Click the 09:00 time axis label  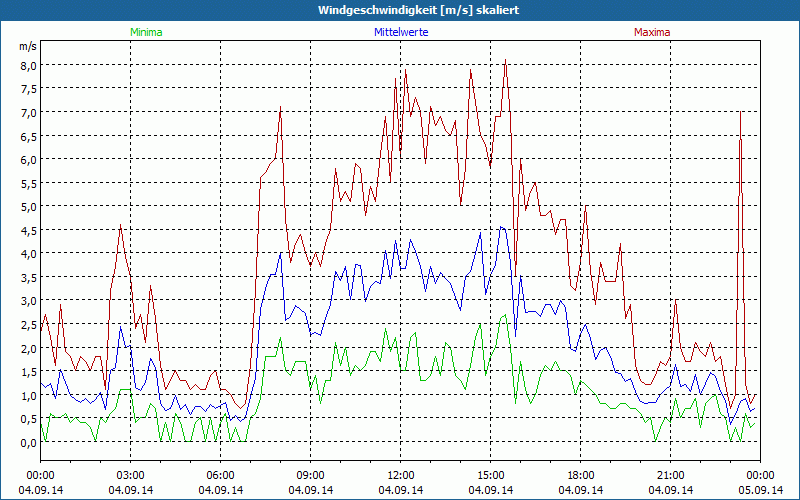[310, 476]
